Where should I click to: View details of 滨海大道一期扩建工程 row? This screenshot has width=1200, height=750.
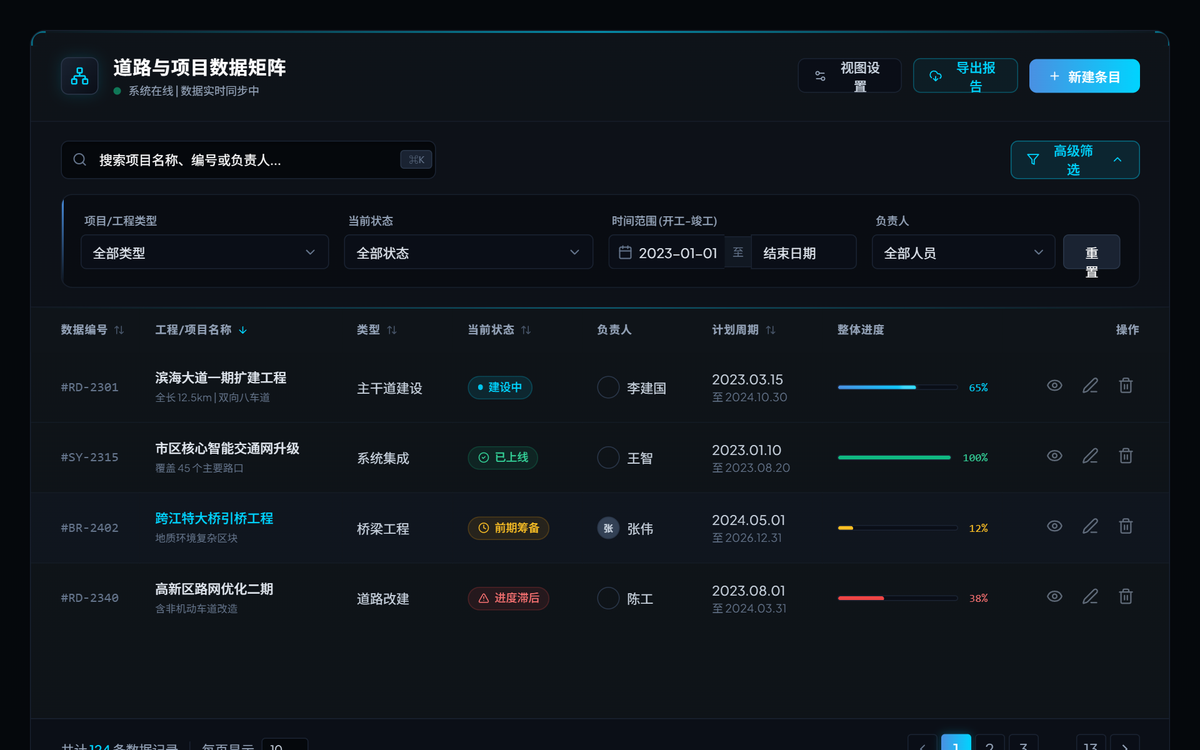coord(1054,385)
